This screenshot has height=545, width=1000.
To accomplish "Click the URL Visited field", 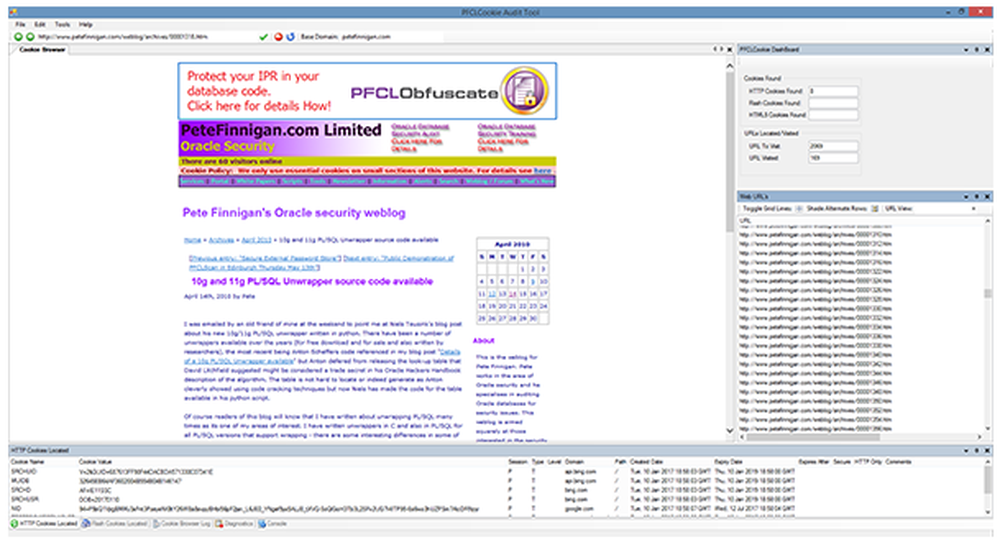I will (833, 157).
